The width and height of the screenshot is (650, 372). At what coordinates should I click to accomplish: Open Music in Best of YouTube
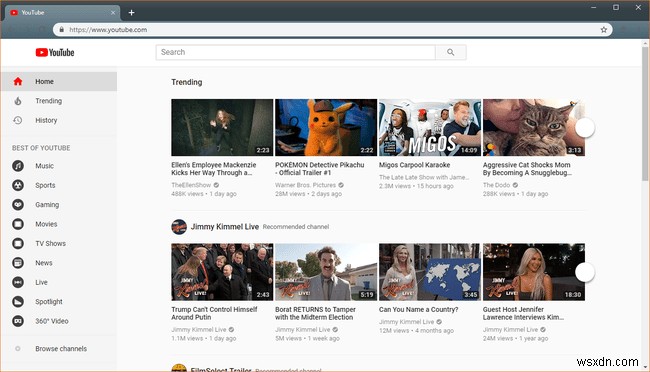(59, 166)
